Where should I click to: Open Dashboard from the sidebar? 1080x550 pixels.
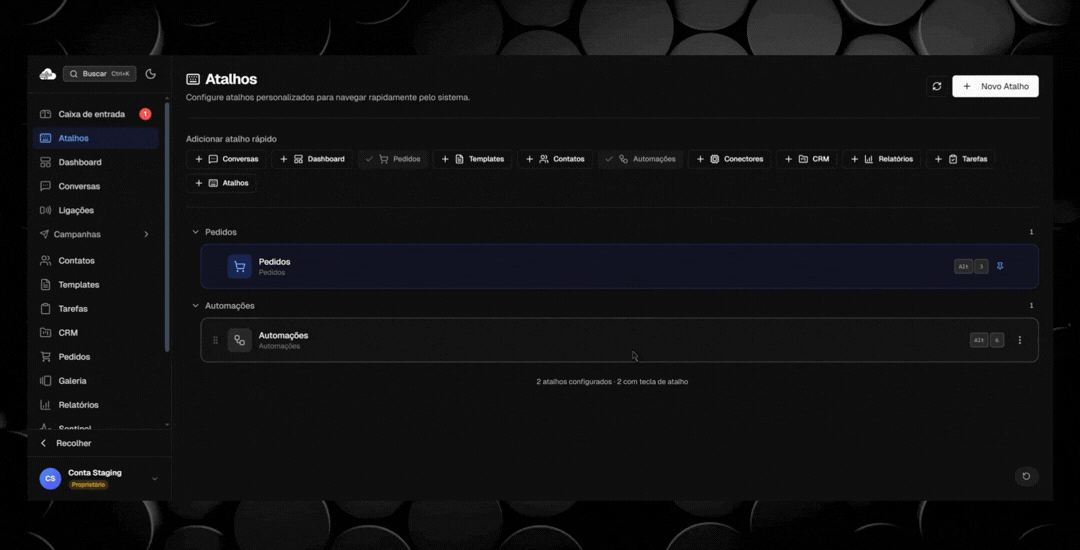click(95, 162)
